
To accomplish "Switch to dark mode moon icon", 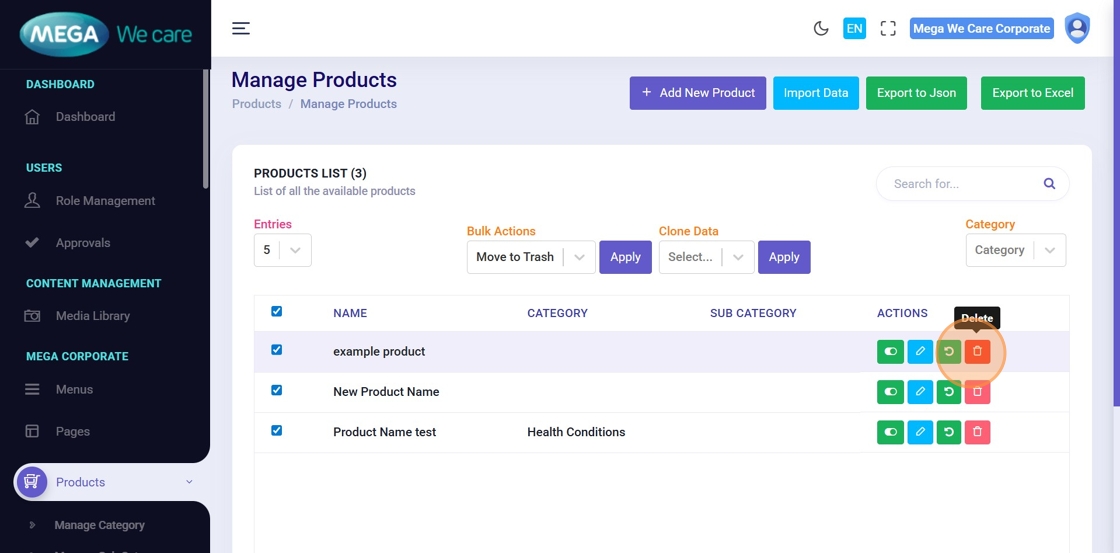I will (821, 28).
